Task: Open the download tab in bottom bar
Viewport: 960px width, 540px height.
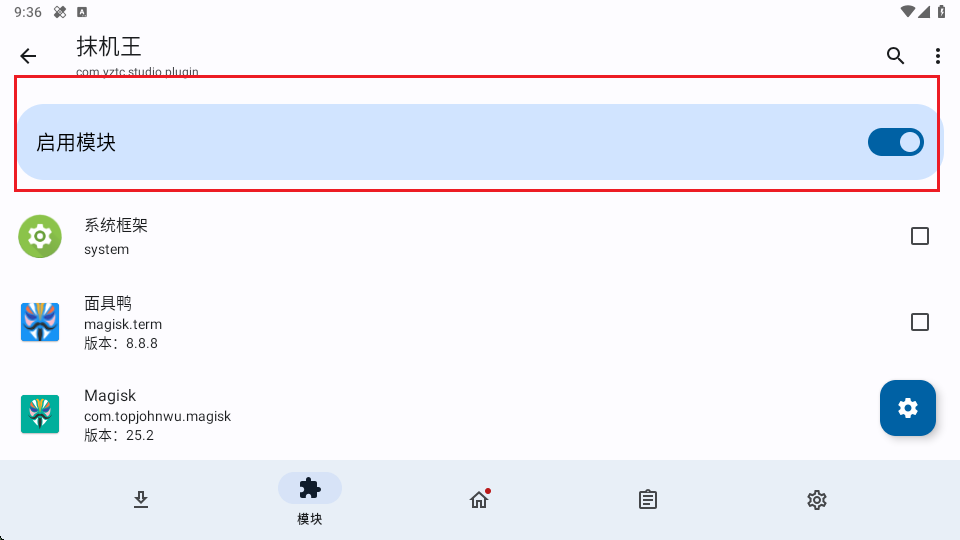Action: tap(141, 500)
